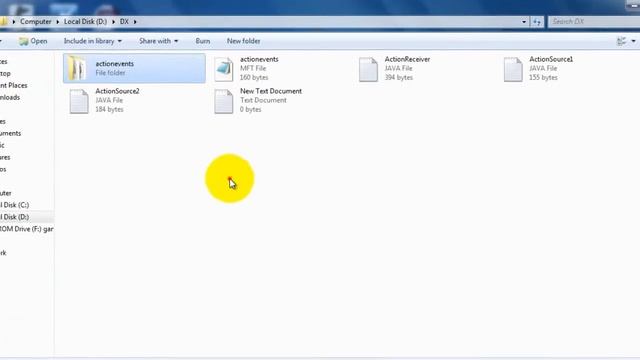This screenshot has width=640, height=360.
Task: Expand the arrow after Computer in breadcrumb
Action: pos(58,22)
